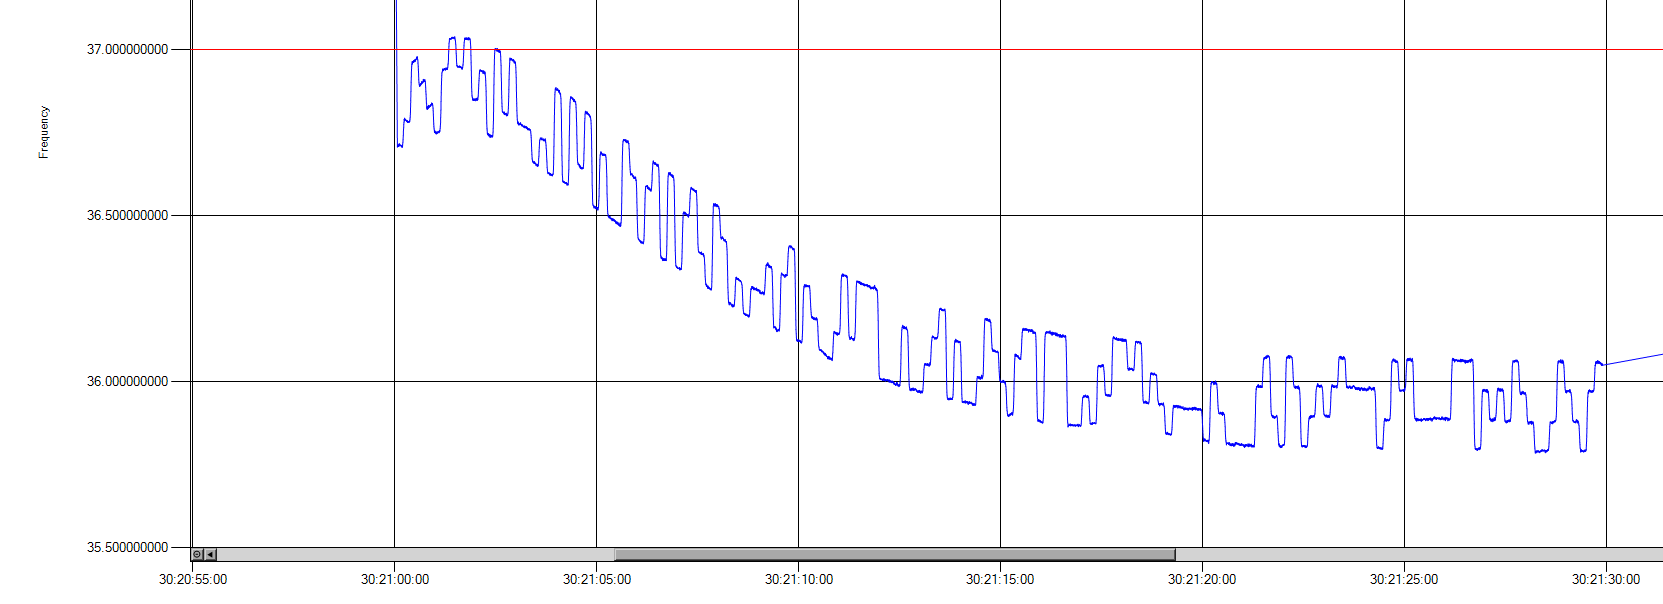Select the 35.500000000 frequency axis label
Viewport: 1663px width, 604px height.
click(127, 547)
